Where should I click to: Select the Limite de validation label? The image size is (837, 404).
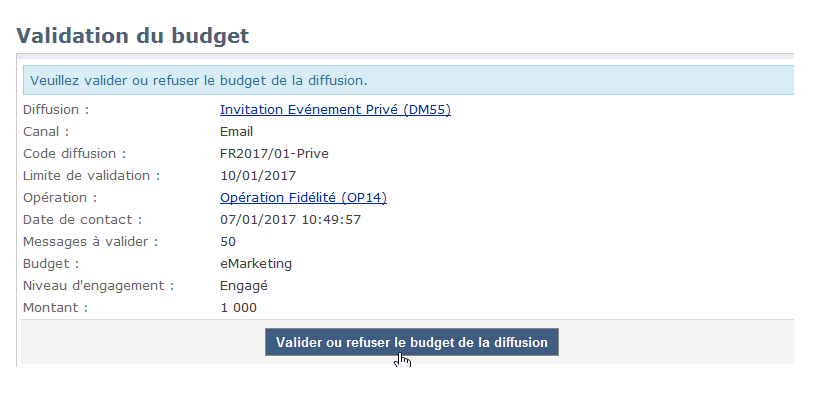coord(91,176)
